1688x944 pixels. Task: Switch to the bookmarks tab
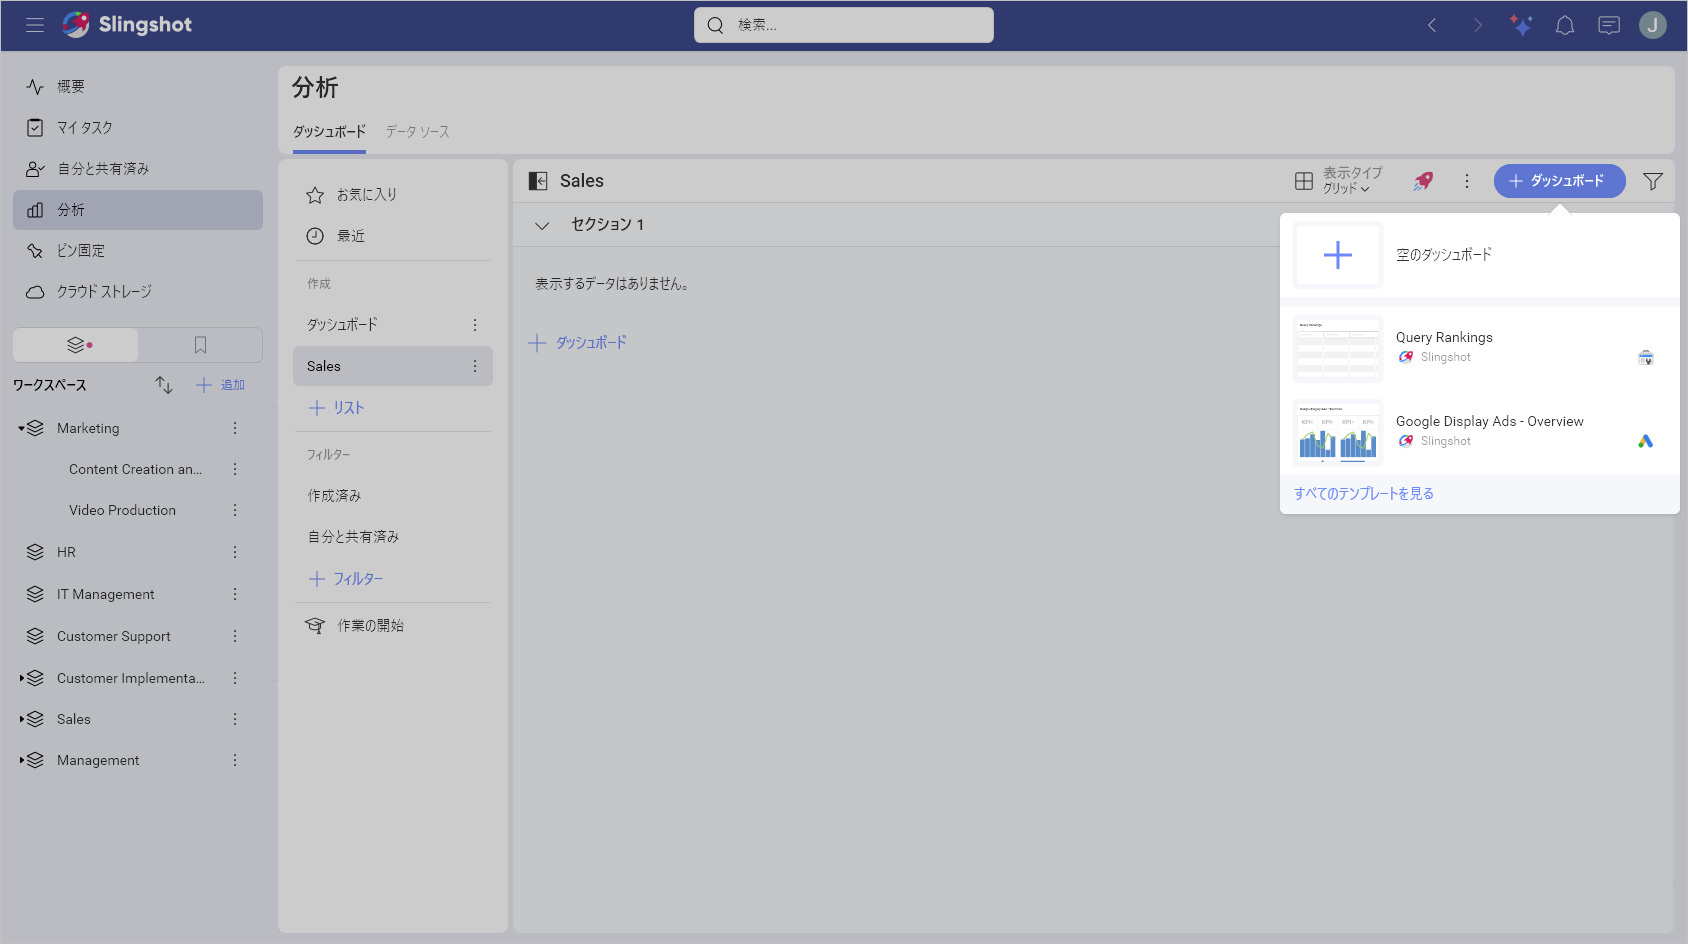tap(200, 345)
